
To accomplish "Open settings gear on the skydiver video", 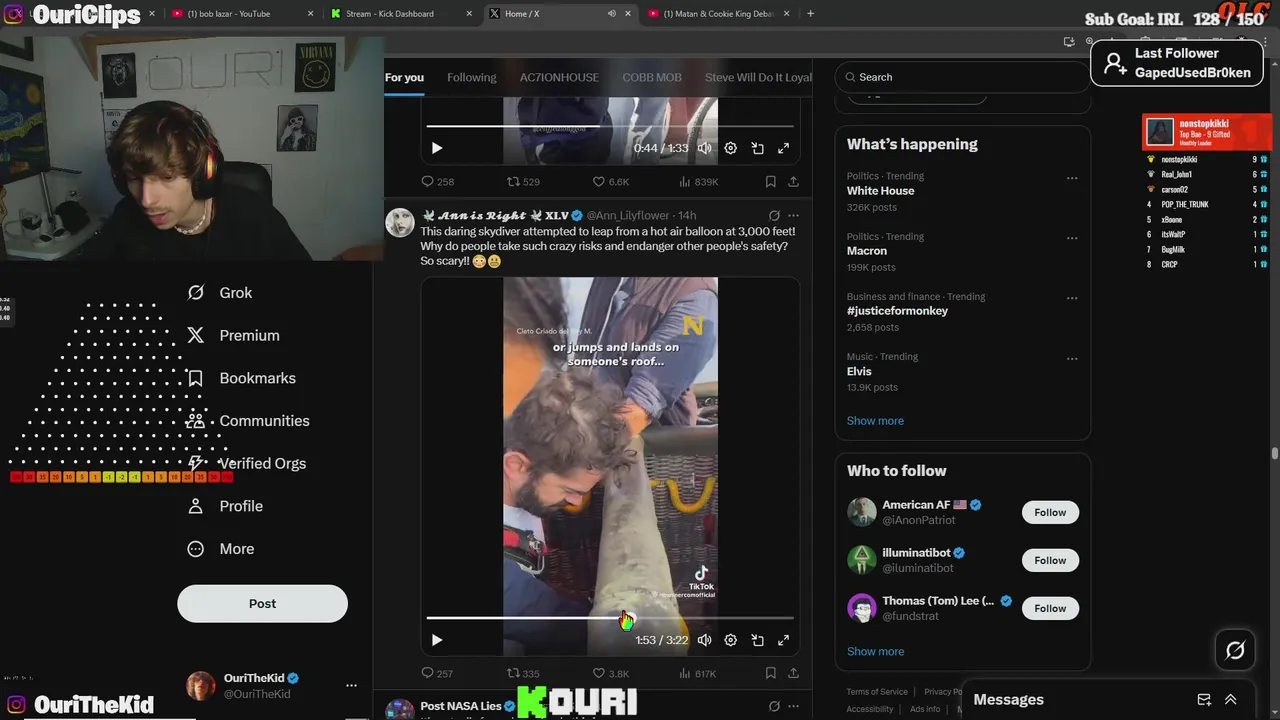I will 731,640.
